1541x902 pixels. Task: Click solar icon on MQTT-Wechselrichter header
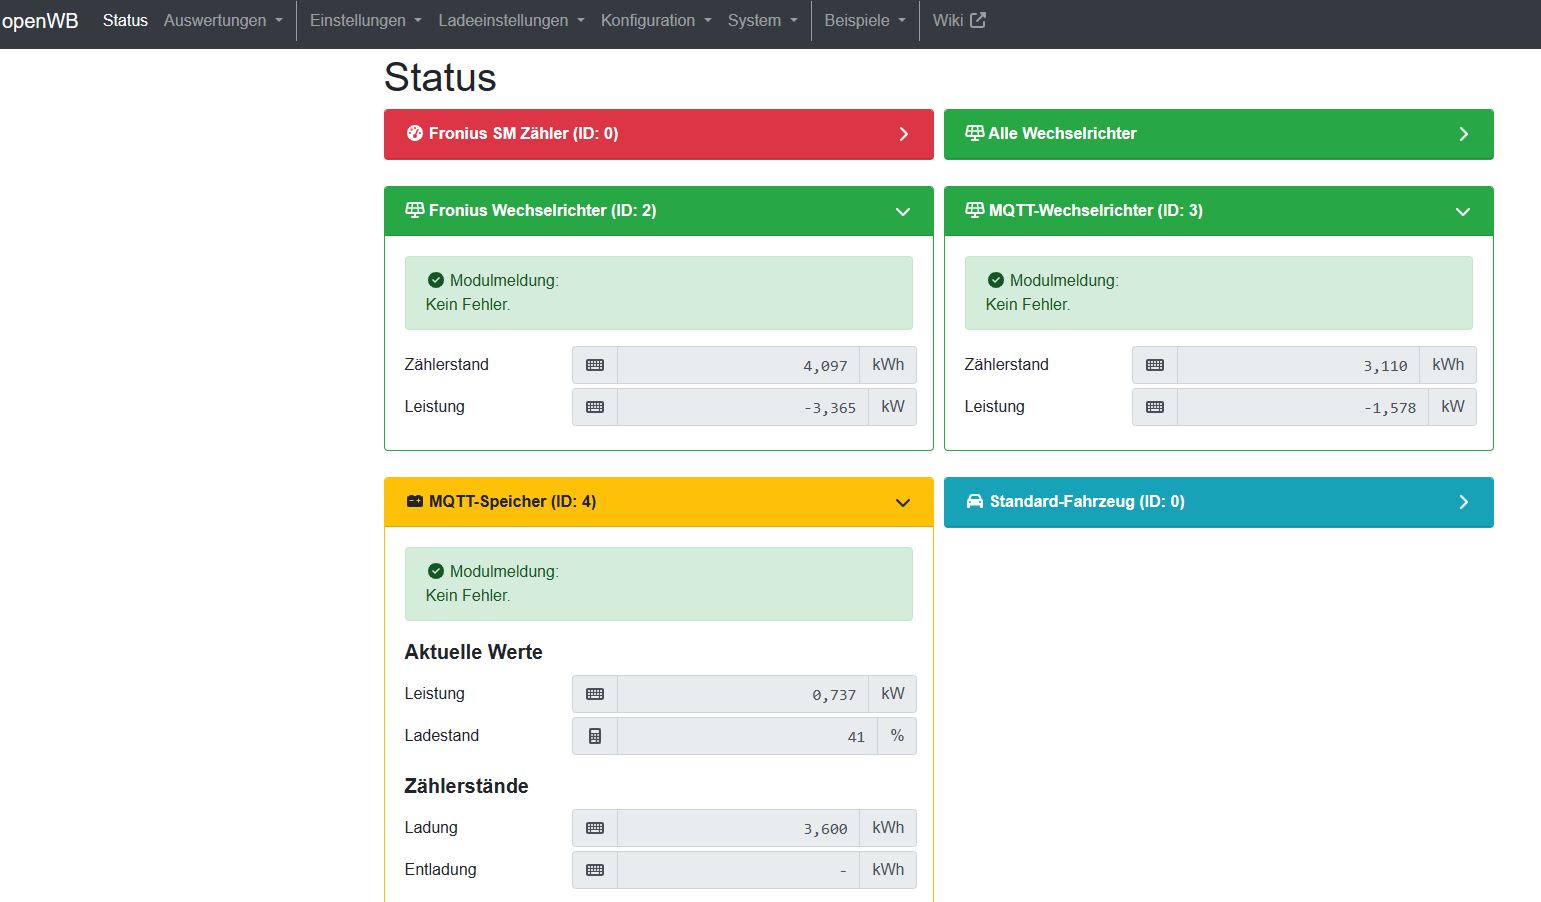pyautogui.click(x=974, y=210)
